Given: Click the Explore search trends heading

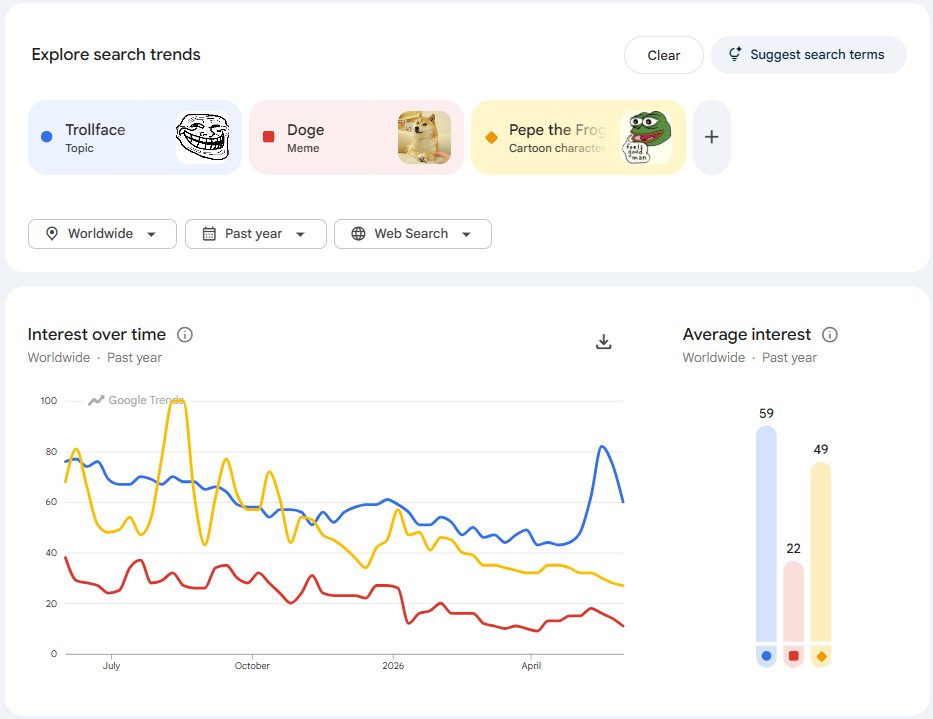Looking at the screenshot, I should [x=116, y=55].
